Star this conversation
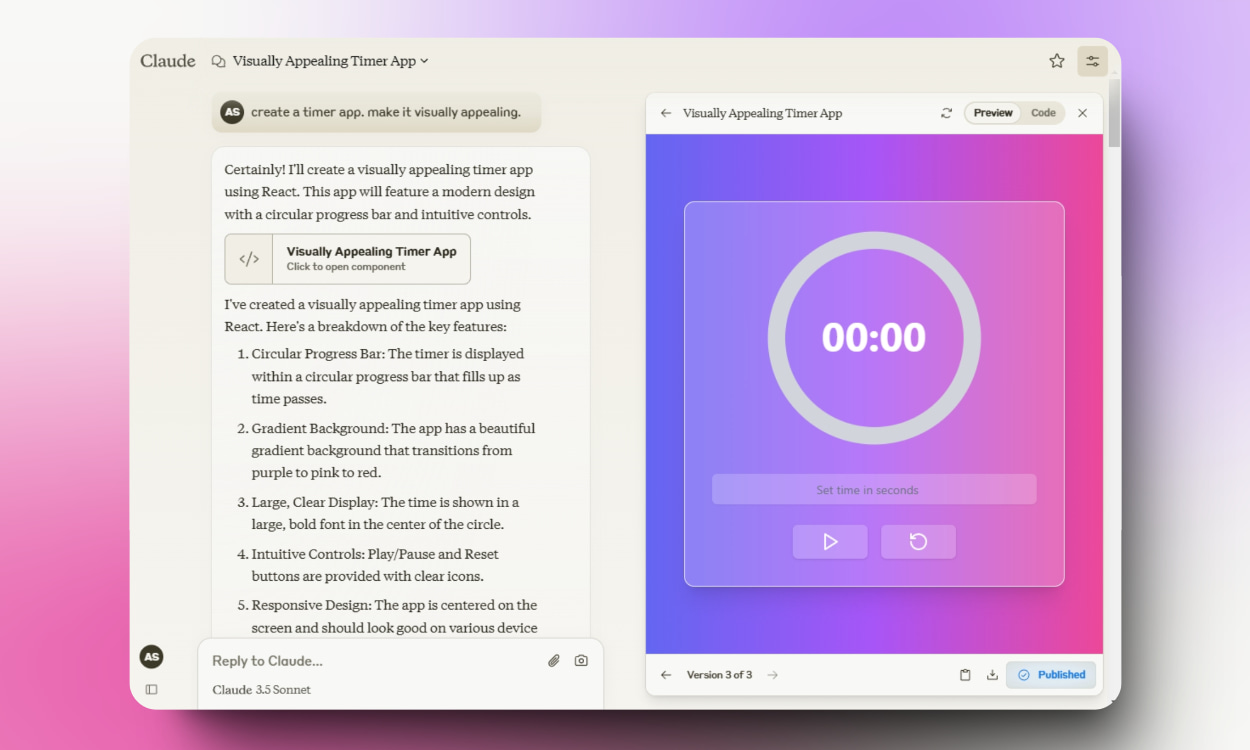Image resolution: width=1250 pixels, height=750 pixels. coord(1056,61)
